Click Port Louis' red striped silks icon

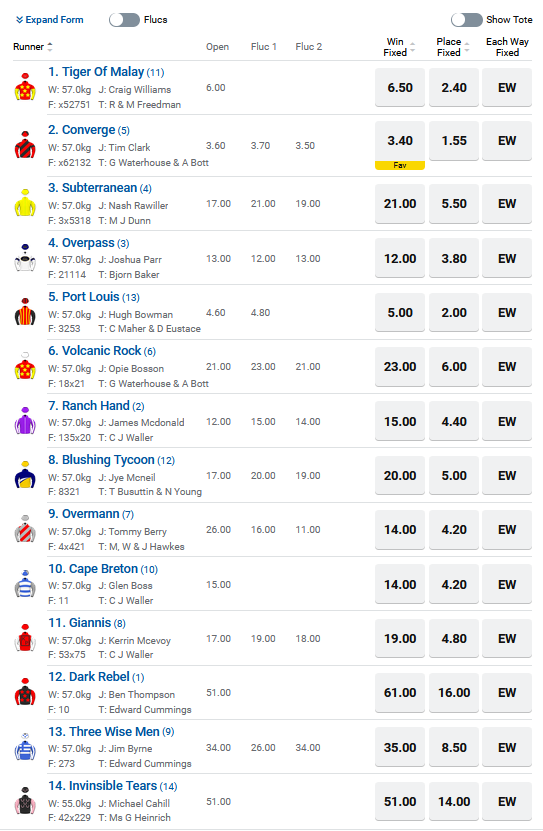click(25, 312)
